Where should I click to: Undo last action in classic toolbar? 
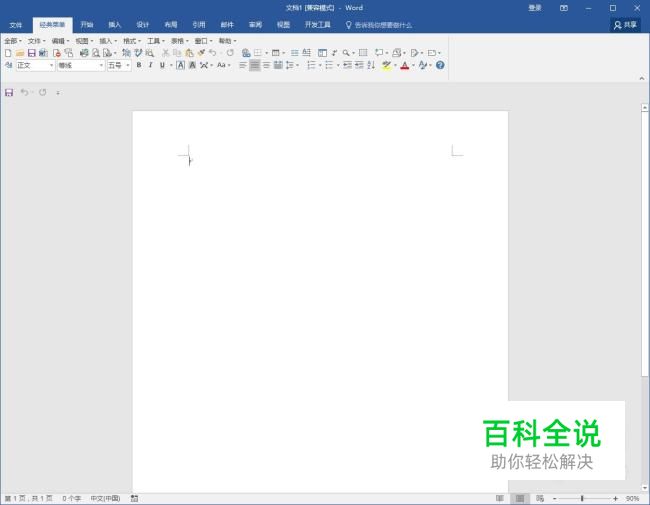click(x=213, y=53)
